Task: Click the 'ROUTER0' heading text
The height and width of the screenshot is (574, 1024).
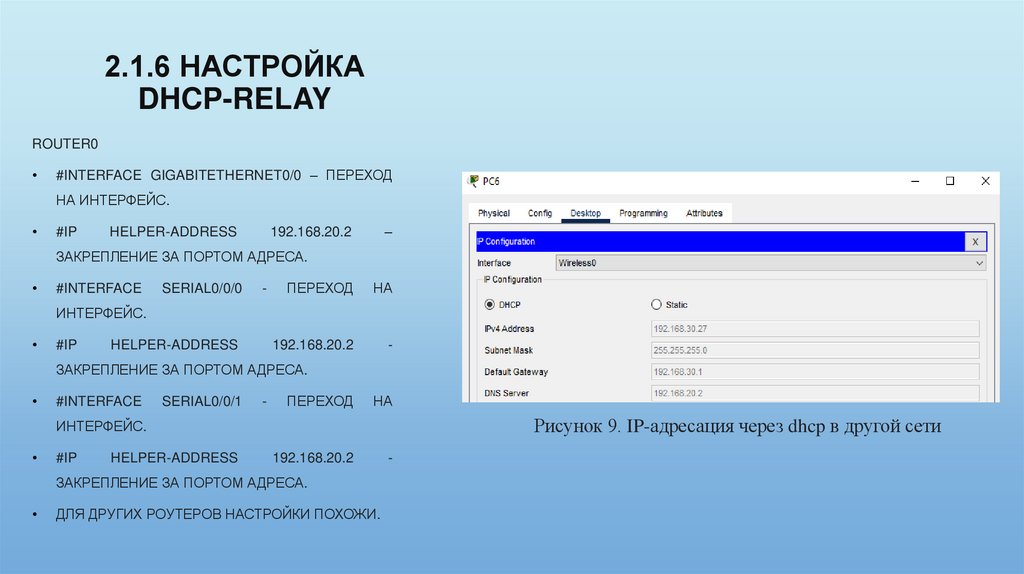Action: click(65, 144)
